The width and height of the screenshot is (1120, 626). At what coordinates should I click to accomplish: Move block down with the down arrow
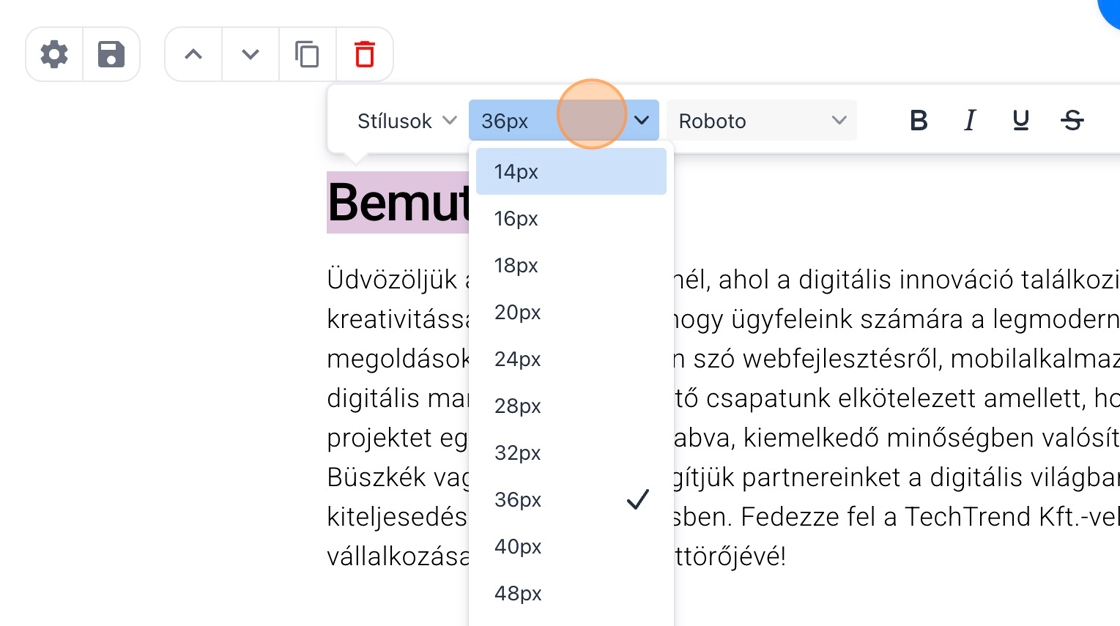pyautogui.click(x=250, y=54)
